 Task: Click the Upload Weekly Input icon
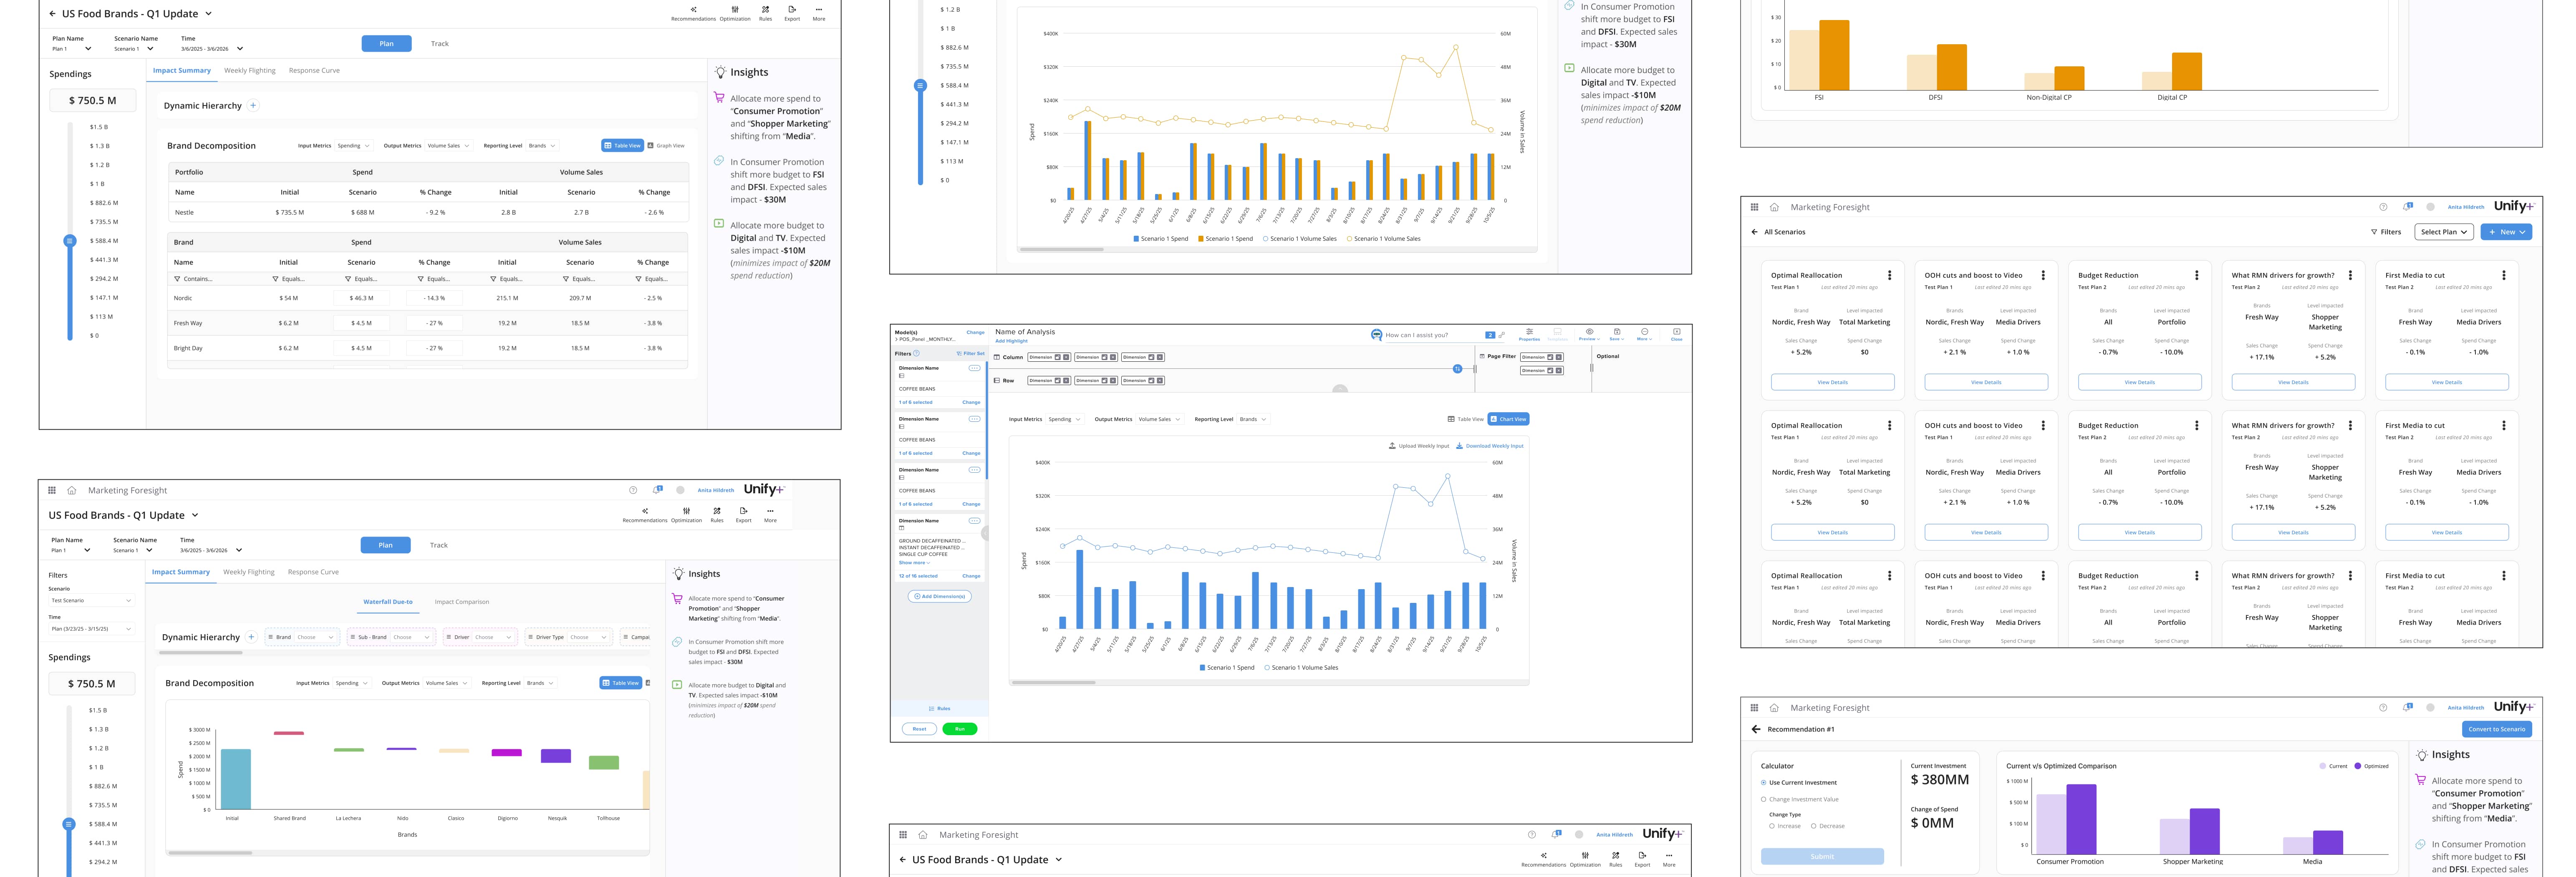pos(1392,446)
